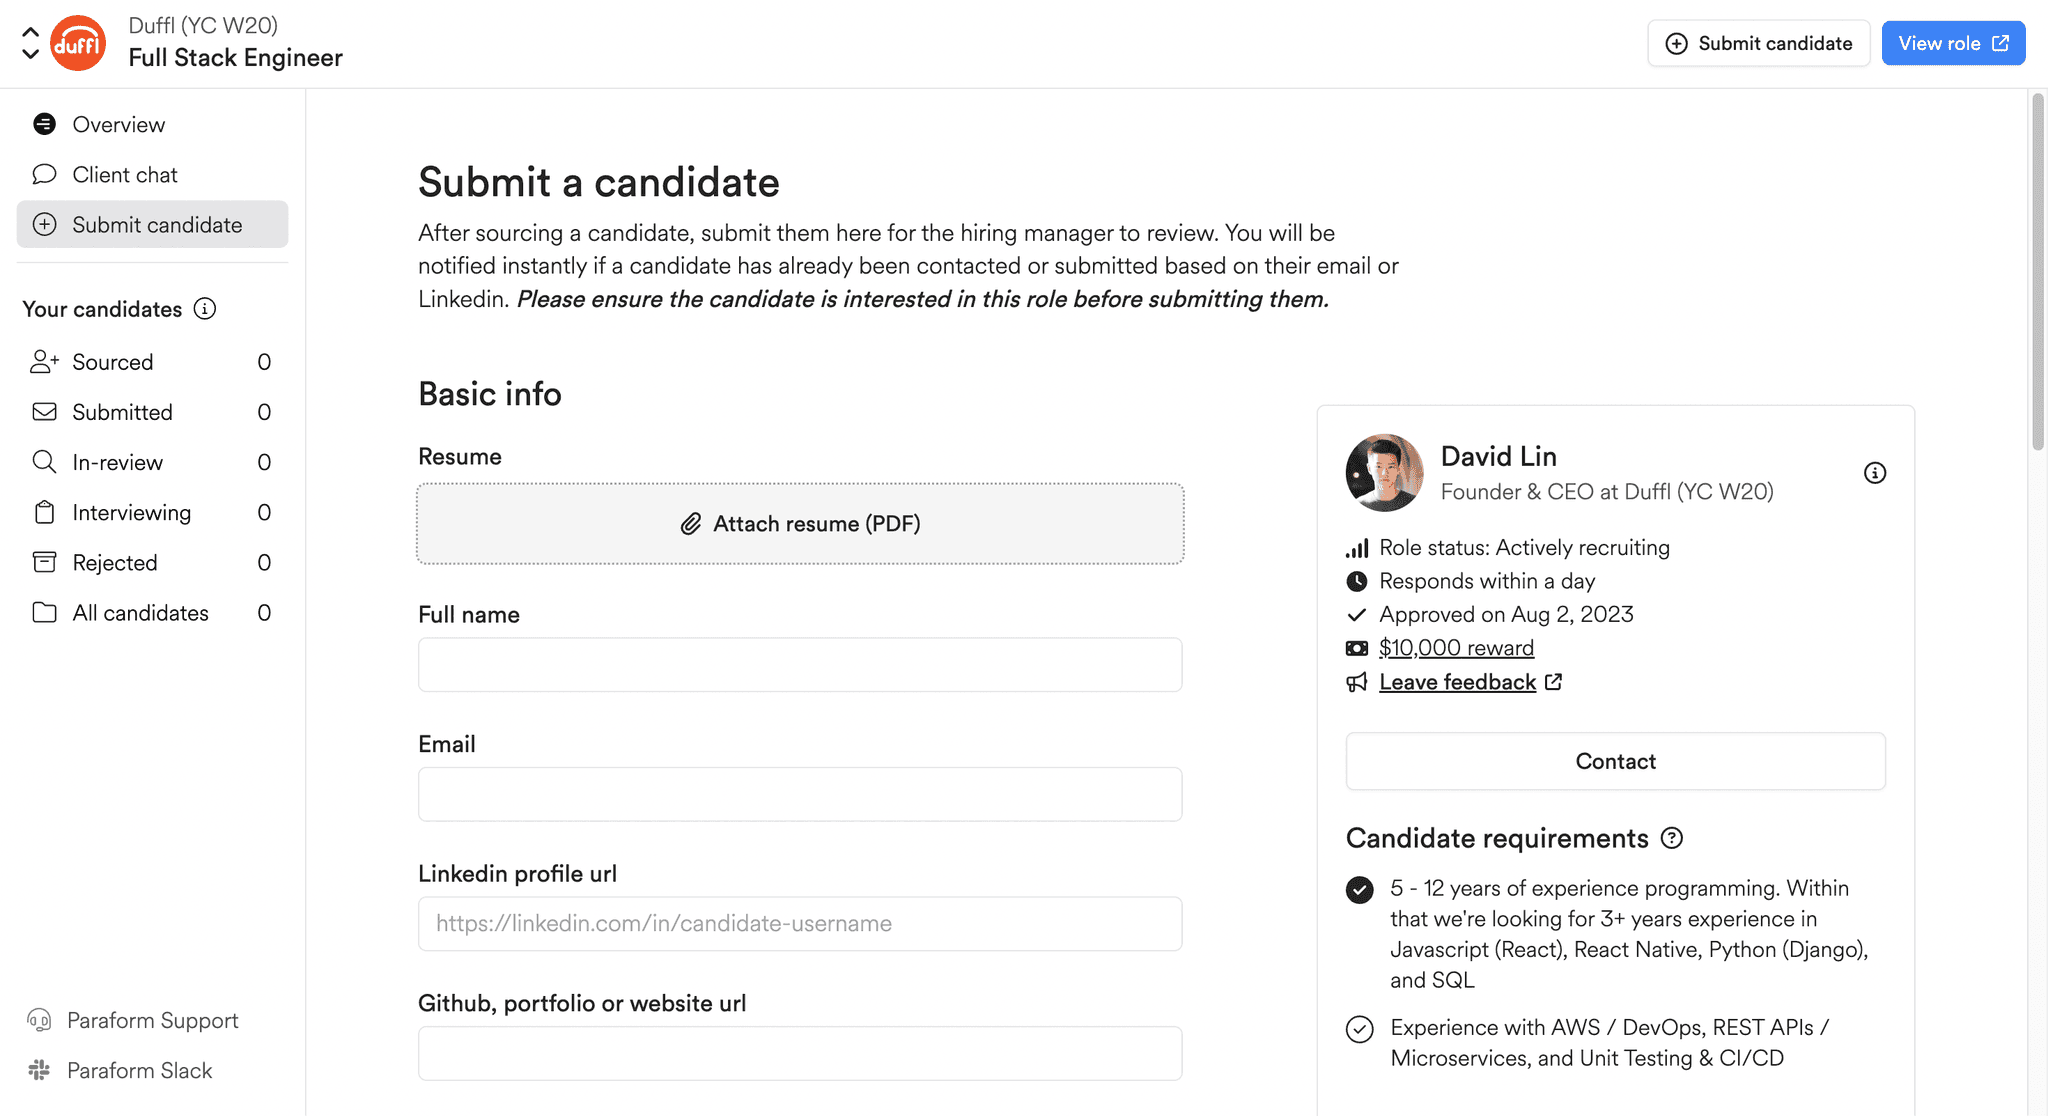This screenshot has width=2048, height=1117.
Task: Click the up chevron to switch roles
Action: tap(29, 31)
